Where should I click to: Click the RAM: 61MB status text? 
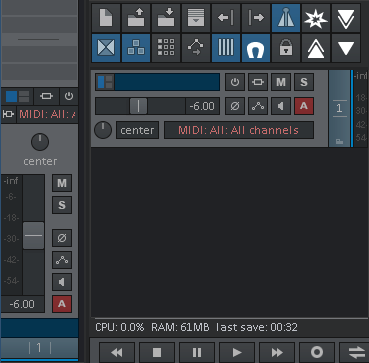point(180,327)
